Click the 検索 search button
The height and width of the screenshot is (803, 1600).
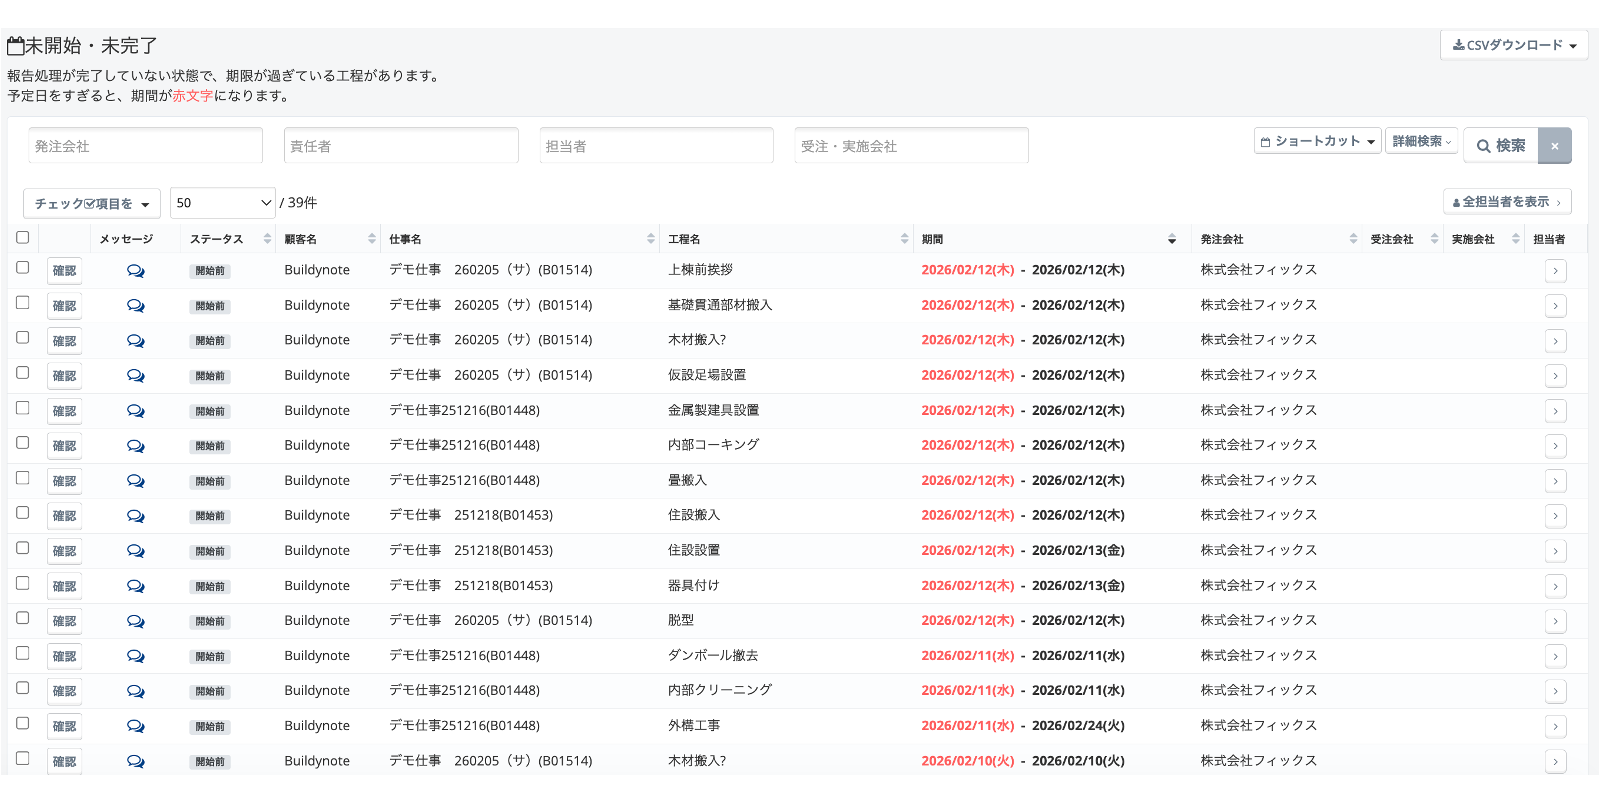point(1500,146)
